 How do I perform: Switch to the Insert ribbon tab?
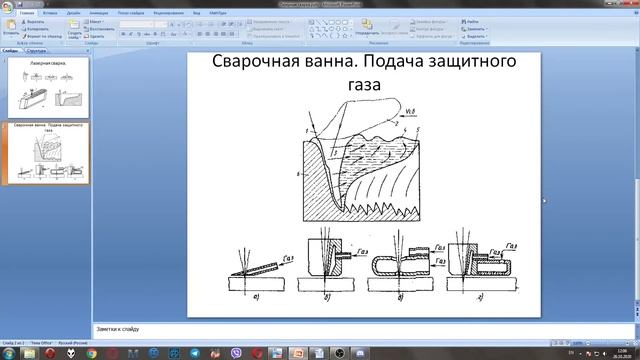50,13
